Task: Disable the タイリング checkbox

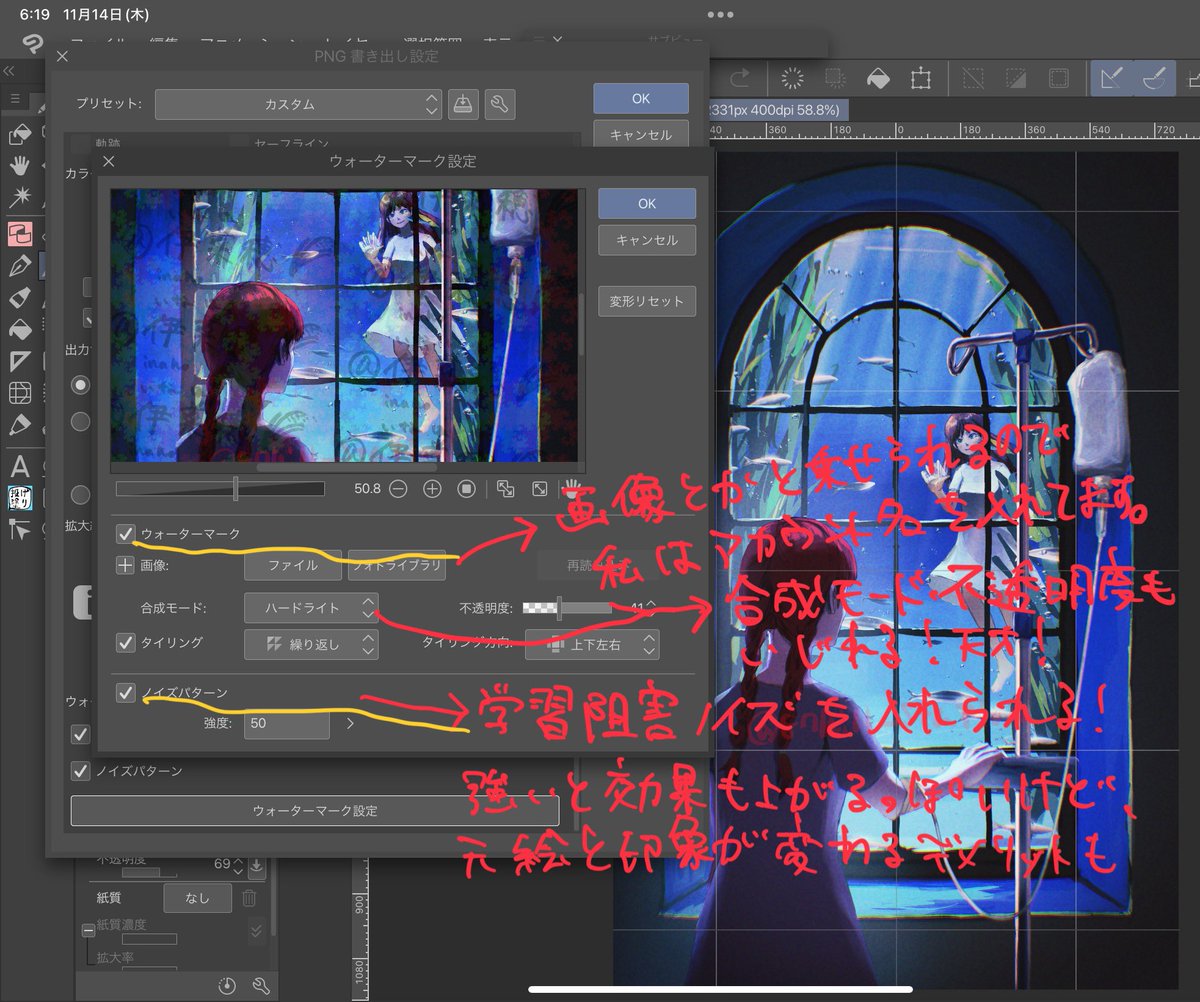Action: coord(126,644)
